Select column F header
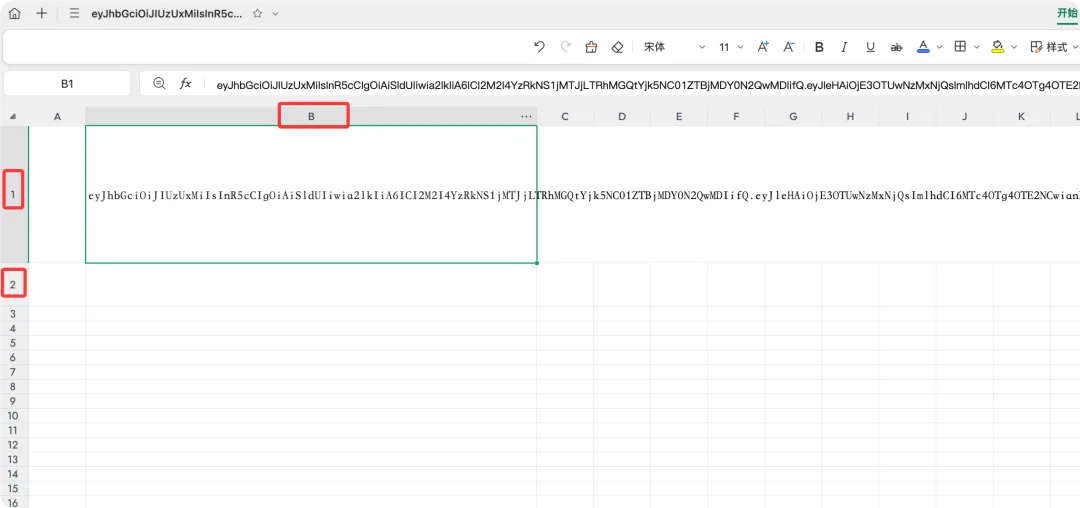The width and height of the screenshot is (1080, 508). coord(736,117)
